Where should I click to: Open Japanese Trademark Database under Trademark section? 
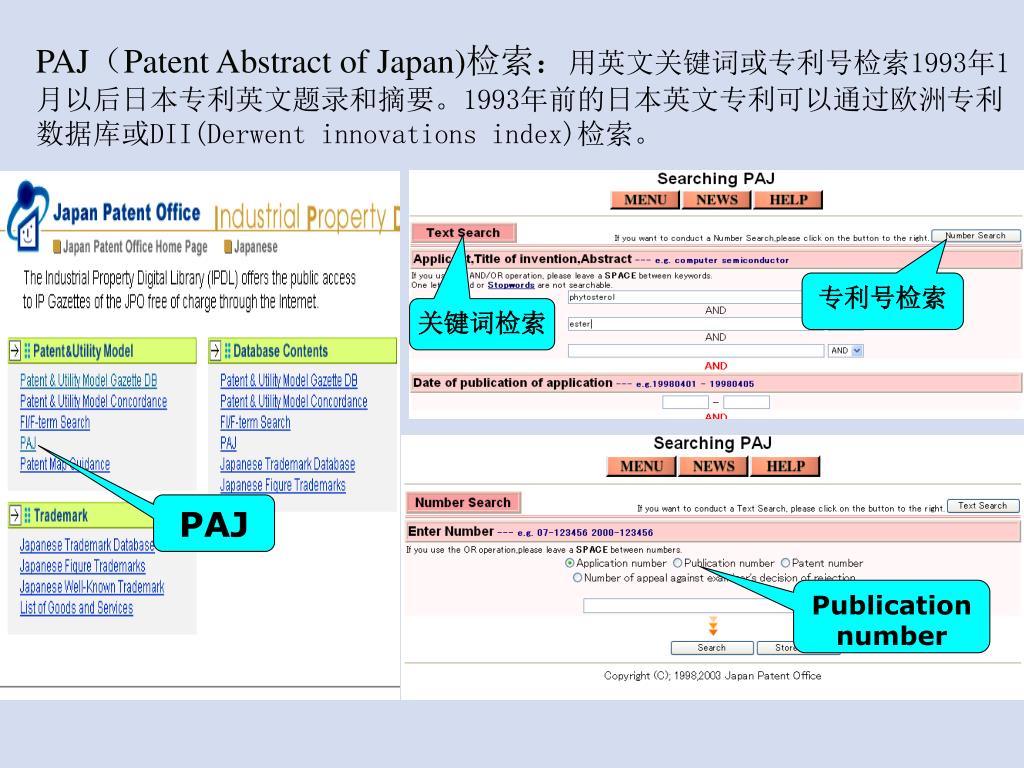point(87,545)
